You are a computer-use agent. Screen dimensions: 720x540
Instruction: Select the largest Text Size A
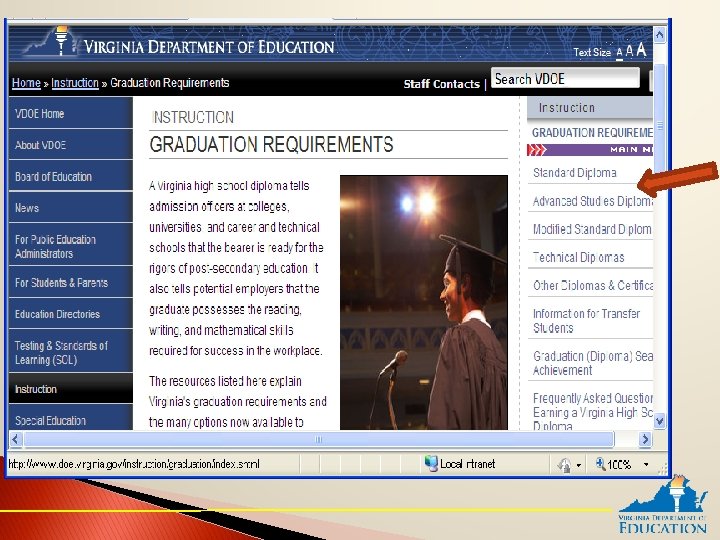coord(641,50)
